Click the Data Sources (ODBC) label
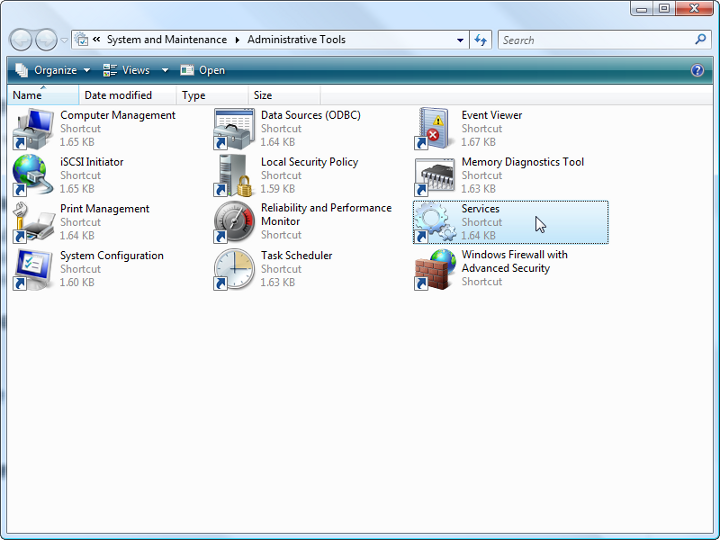 click(x=310, y=115)
